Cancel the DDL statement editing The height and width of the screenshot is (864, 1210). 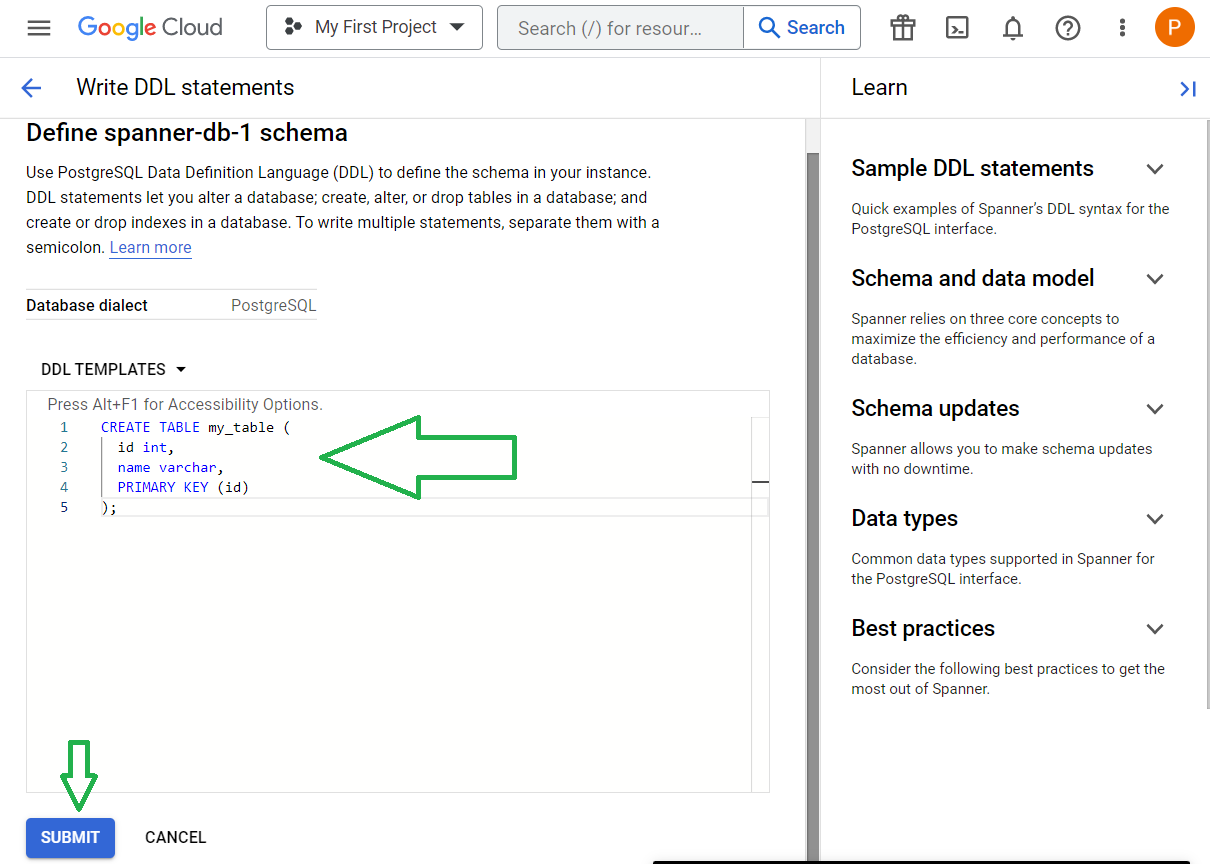(175, 838)
